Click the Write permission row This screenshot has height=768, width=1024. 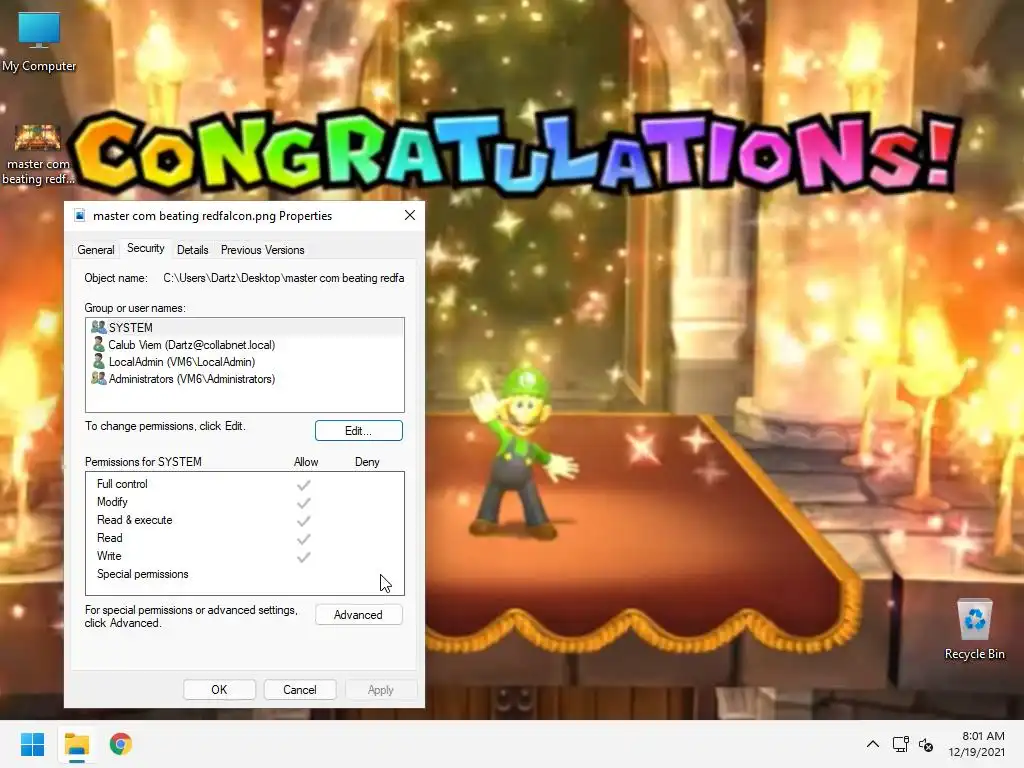(x=245, y=556)
